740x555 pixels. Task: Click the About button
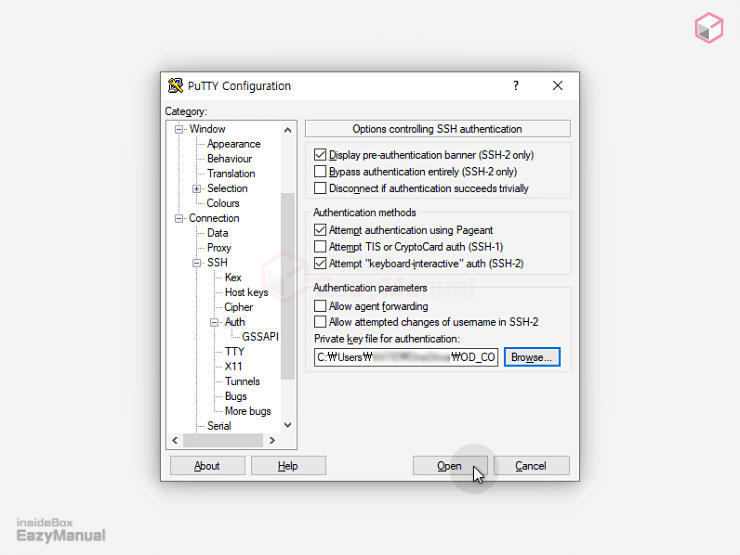tap(207, 466)
